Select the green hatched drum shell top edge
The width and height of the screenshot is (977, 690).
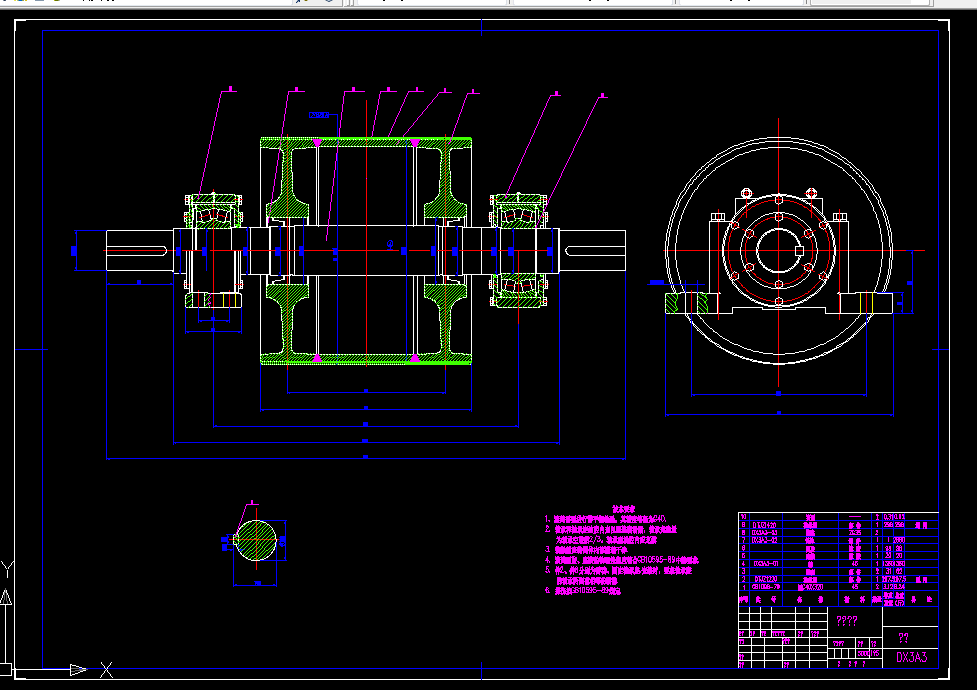tap(366, 143)
